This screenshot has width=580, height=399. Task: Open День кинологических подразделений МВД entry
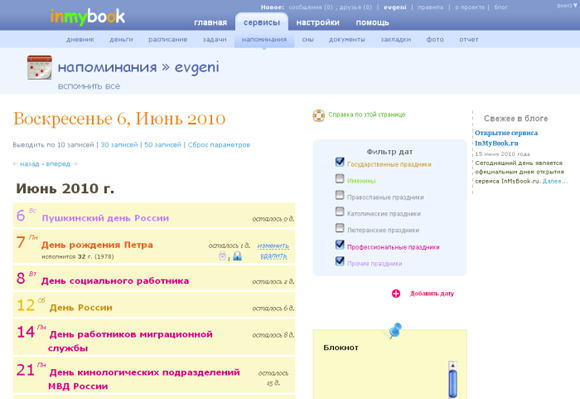(144, 379)
